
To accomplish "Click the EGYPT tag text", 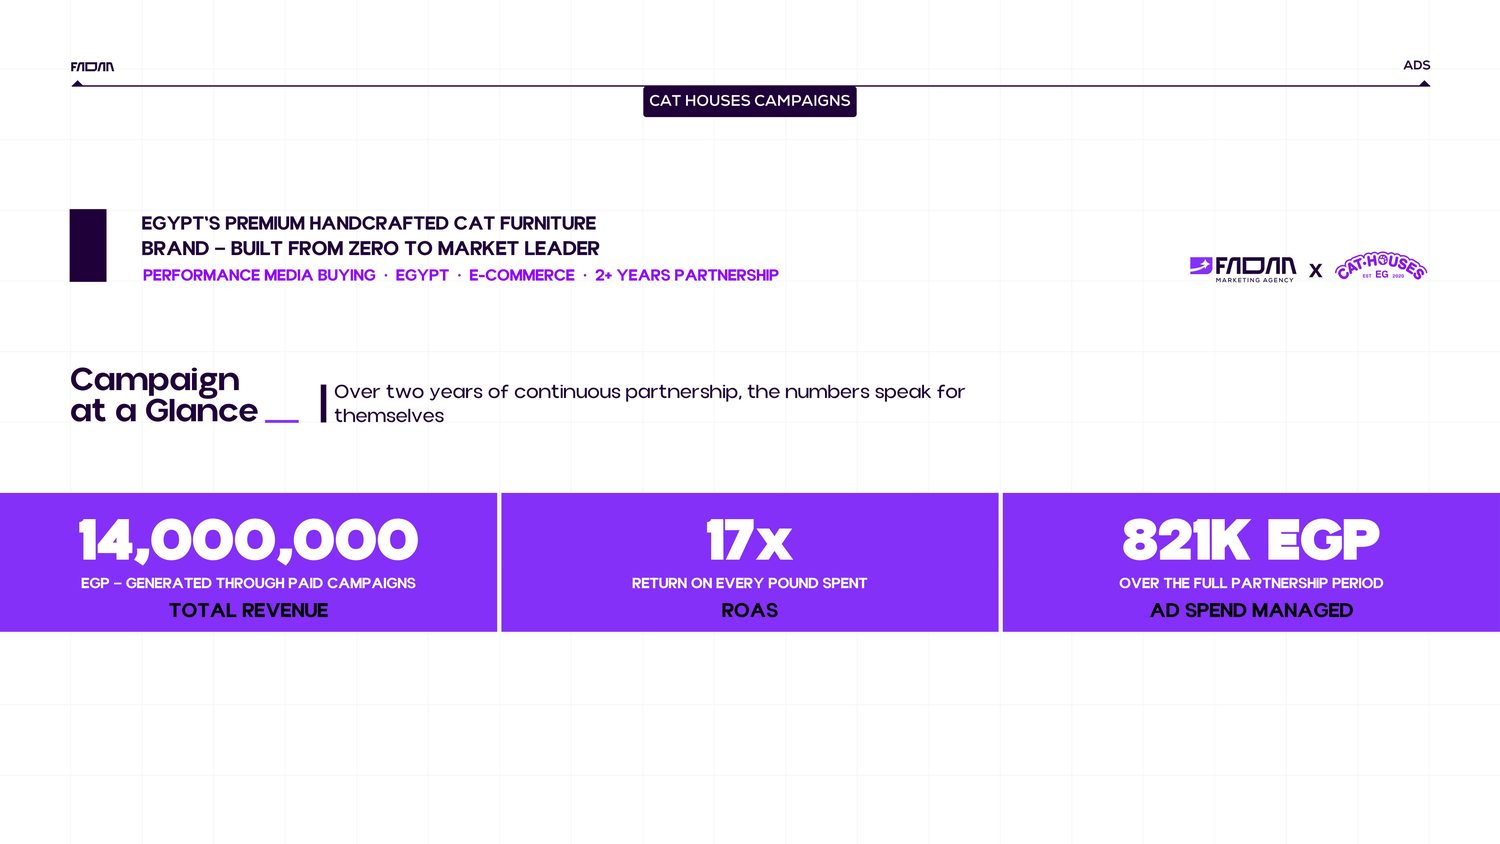I will [x=422, y=275].
